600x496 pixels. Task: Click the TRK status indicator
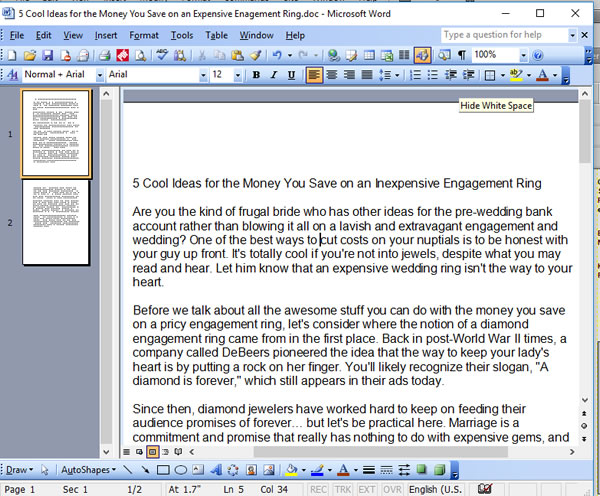point(342,489)
